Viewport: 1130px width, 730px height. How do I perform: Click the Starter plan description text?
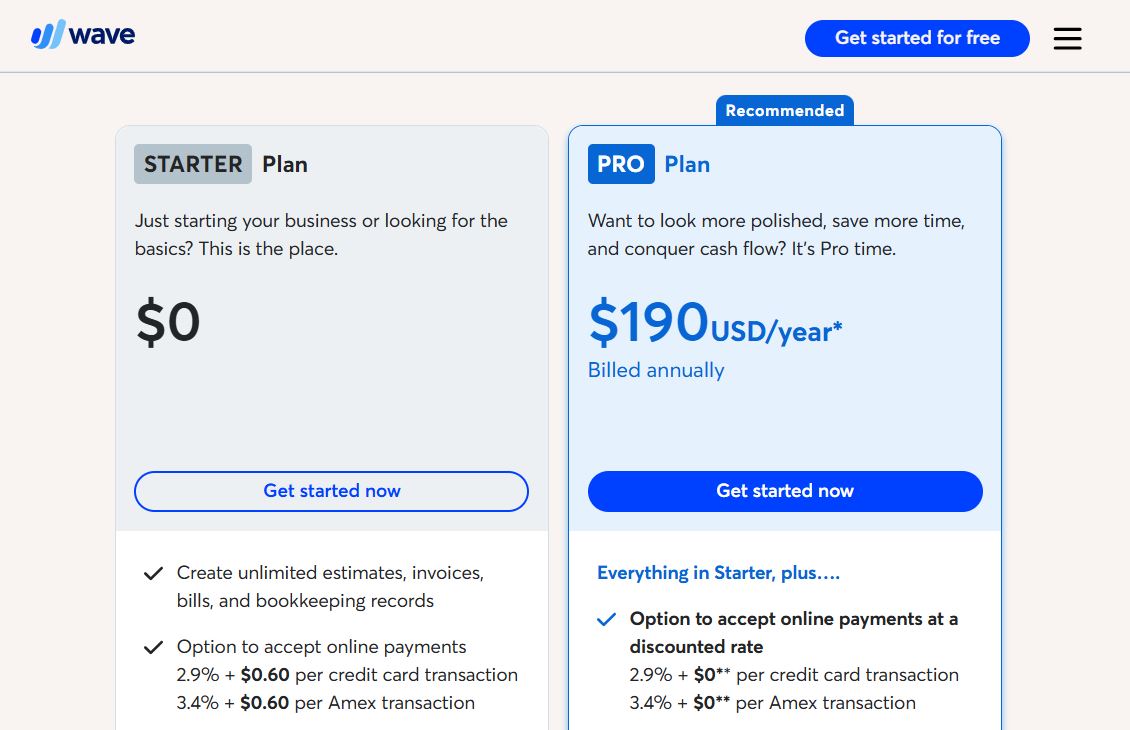pyautogui.click(x=321, y=234)
